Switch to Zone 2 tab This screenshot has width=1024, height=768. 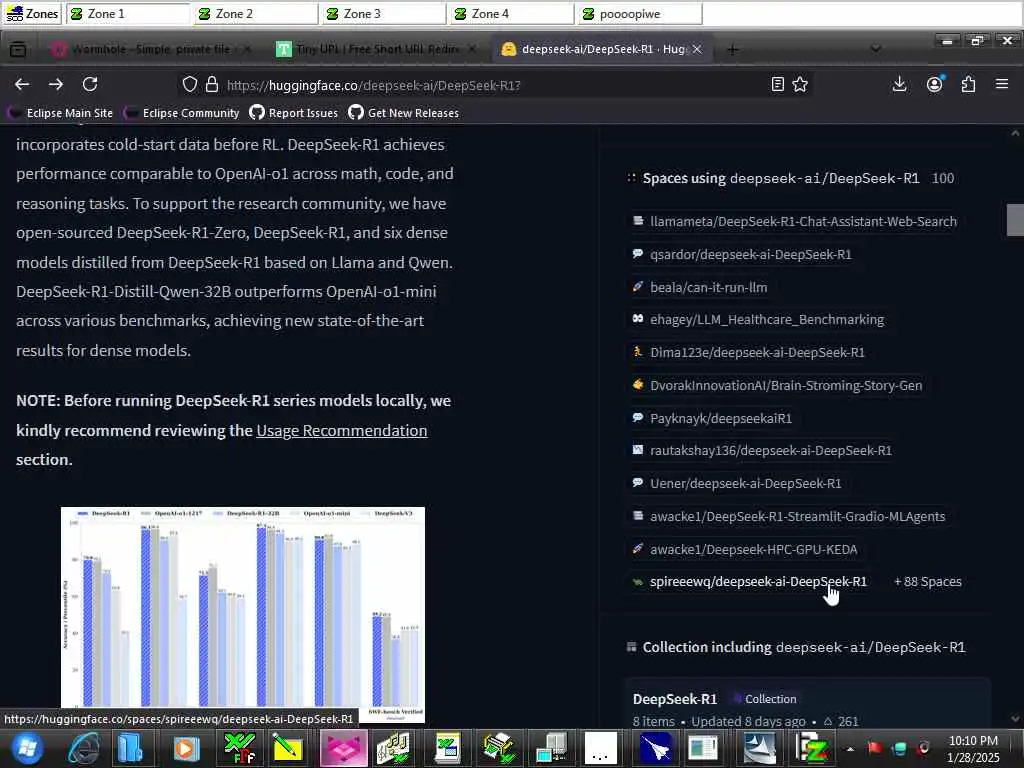point(257,14)
